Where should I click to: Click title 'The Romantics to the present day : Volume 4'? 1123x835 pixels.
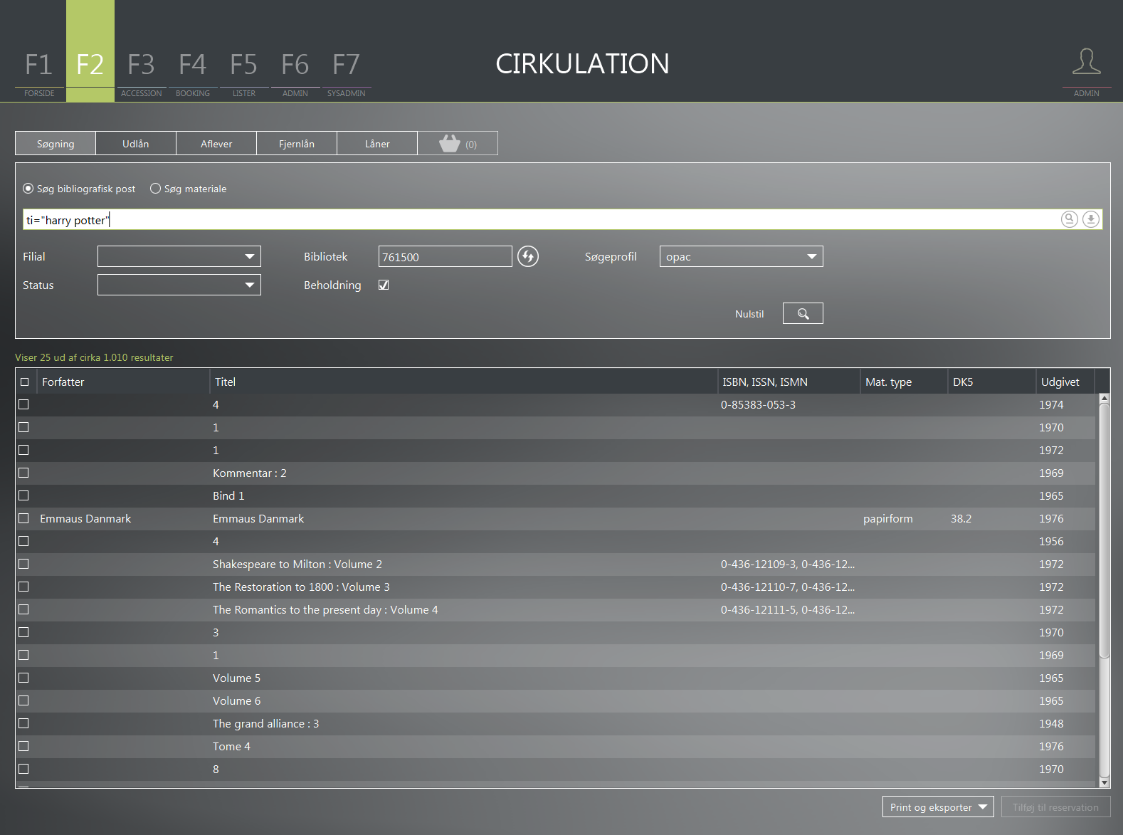click(x=325, y=609)
